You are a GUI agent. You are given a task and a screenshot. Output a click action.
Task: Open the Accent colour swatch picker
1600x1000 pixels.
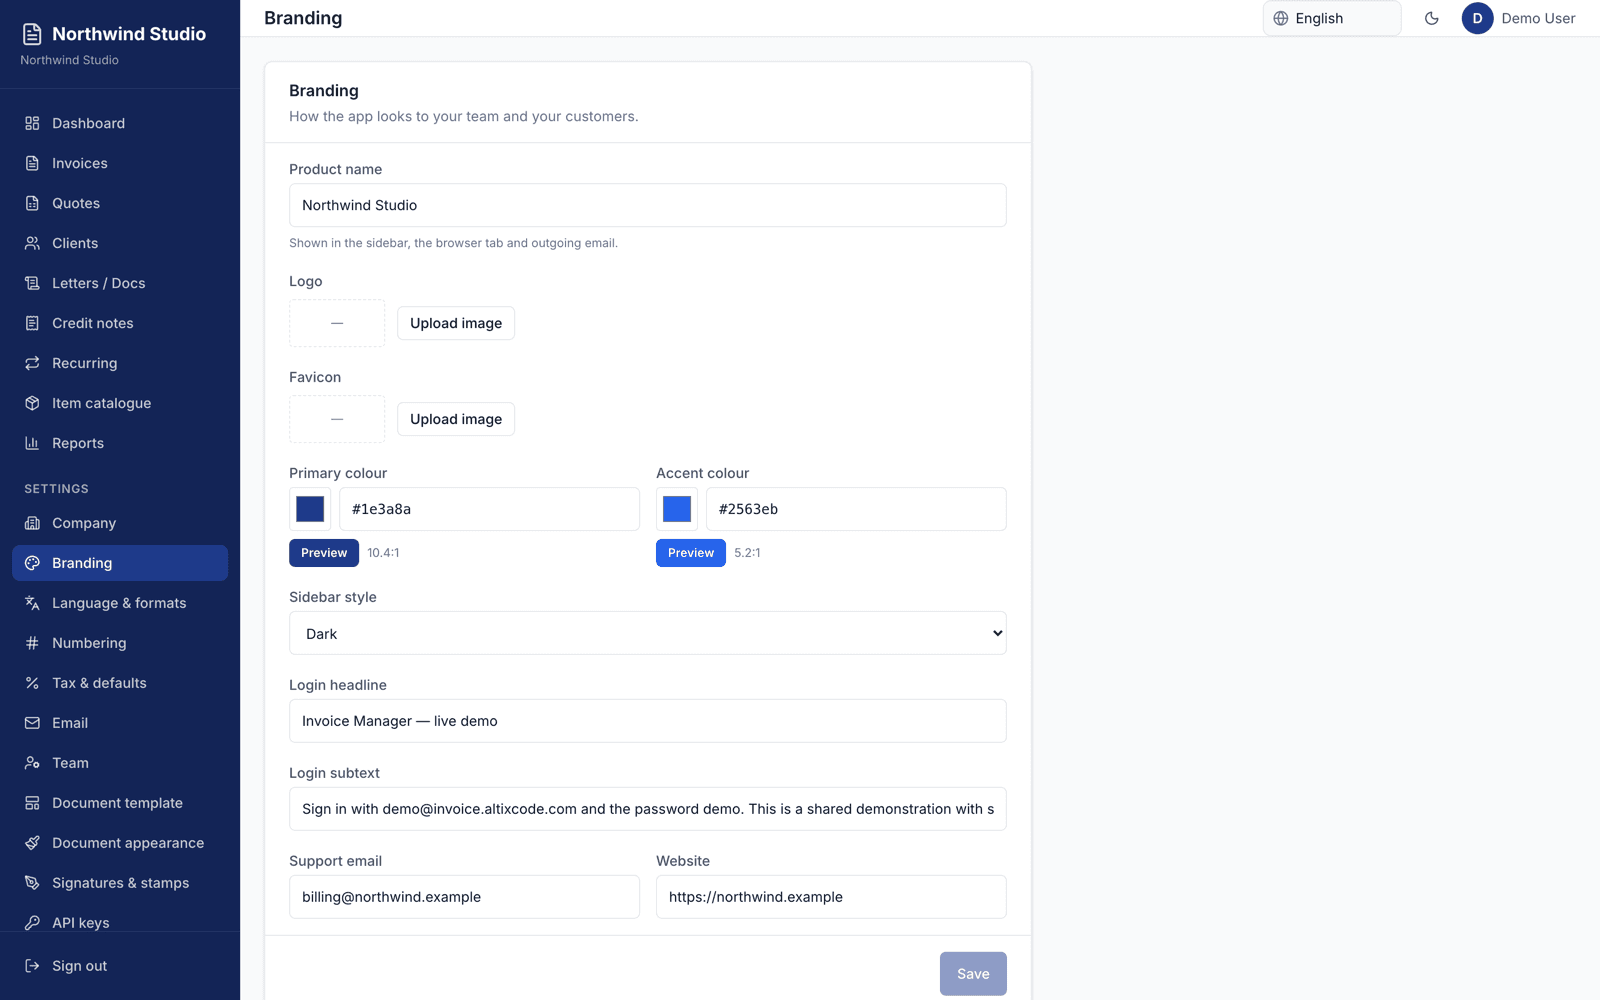click(x=677, y=509)
